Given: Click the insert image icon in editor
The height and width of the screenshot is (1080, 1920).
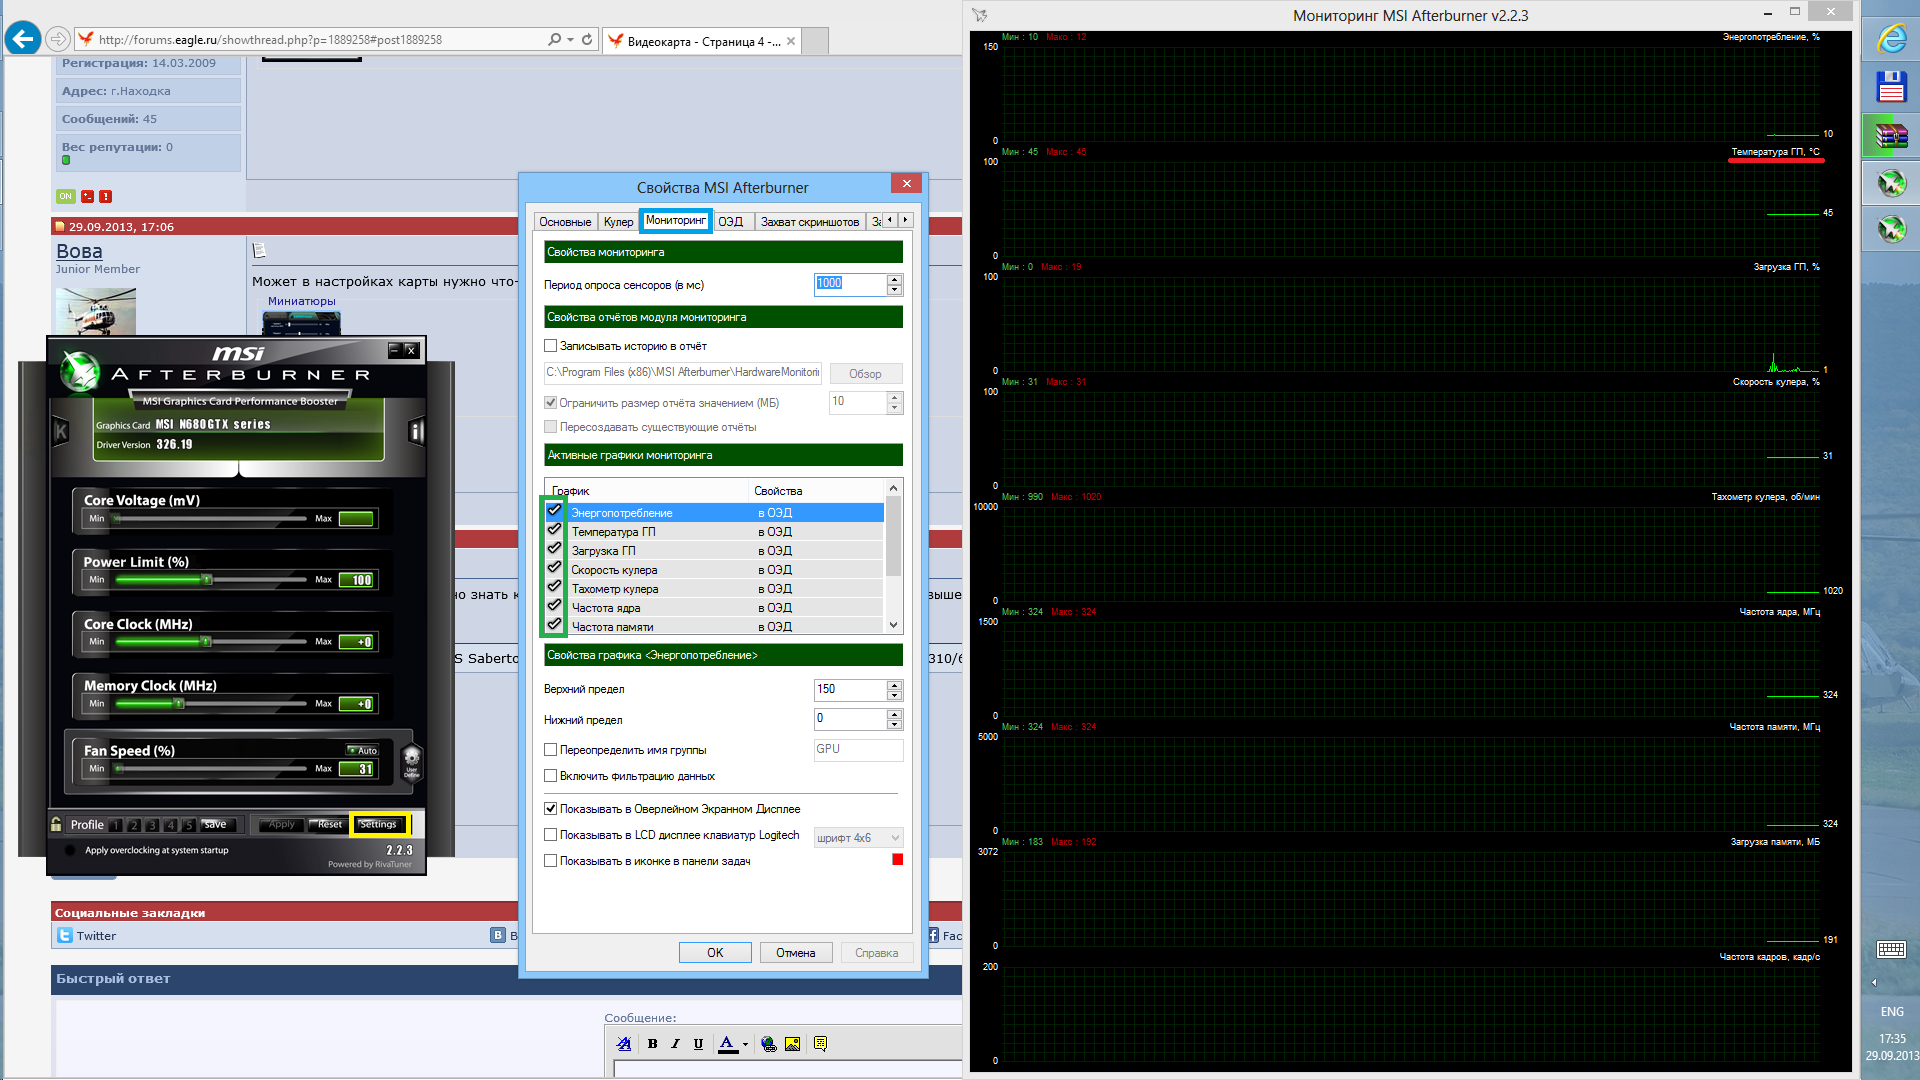Looking at the screenshot, I should [x=792, y=1044].
